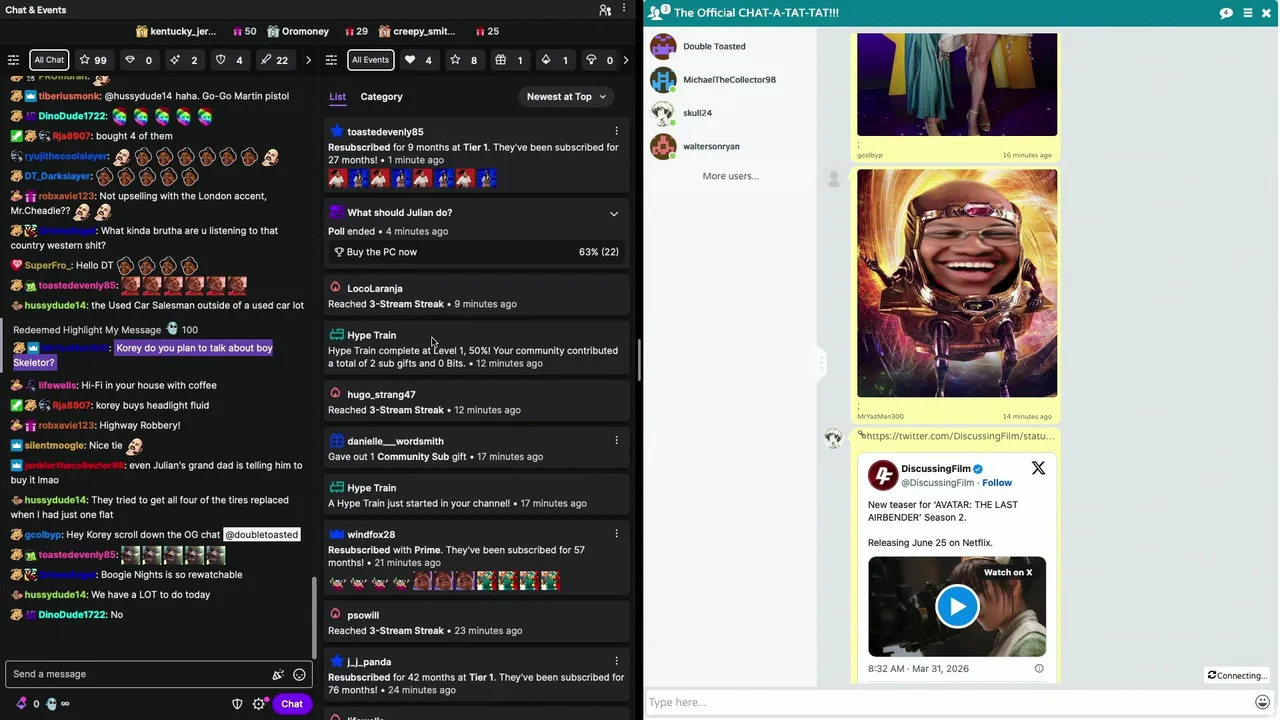Select user skull24
The image size is (1280, 720).
(697, 113)
